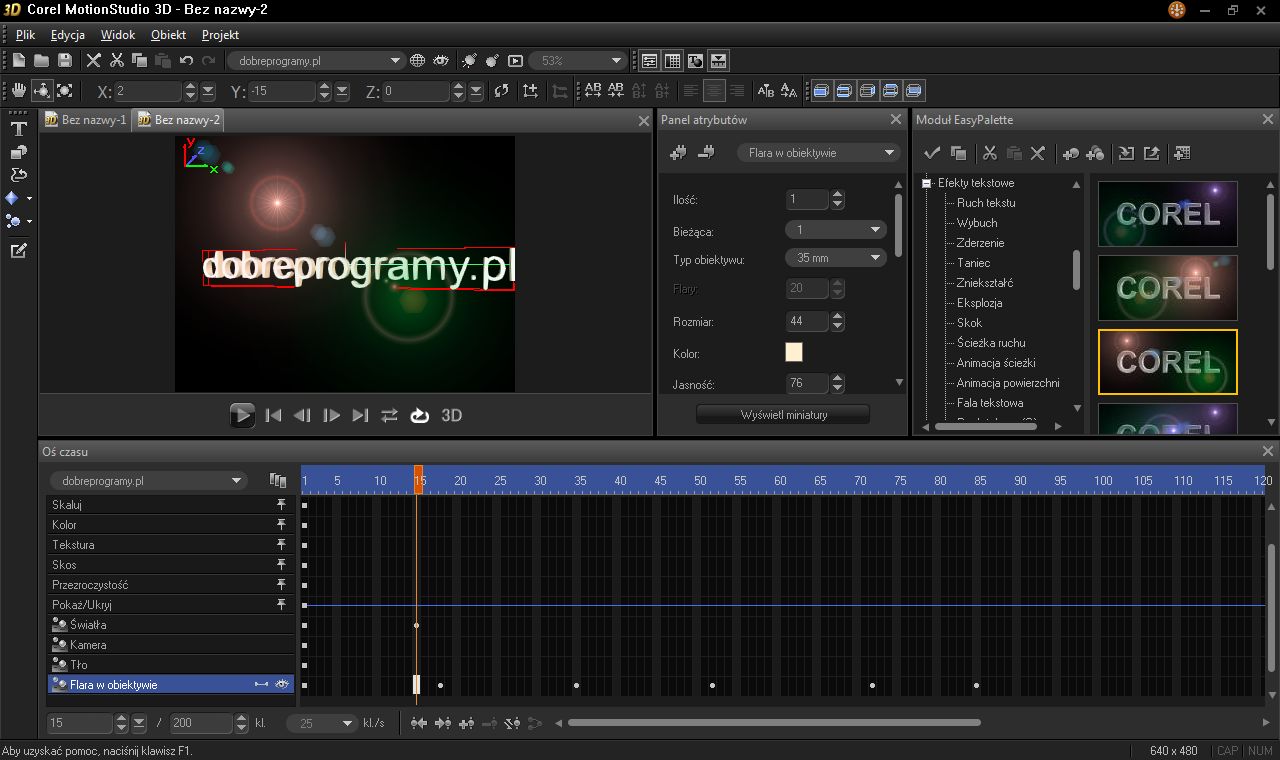Toggle pin on Skaluj timeline row
Screen dimensions: 1280x760
pyautogui.click(x=282, y=505)
